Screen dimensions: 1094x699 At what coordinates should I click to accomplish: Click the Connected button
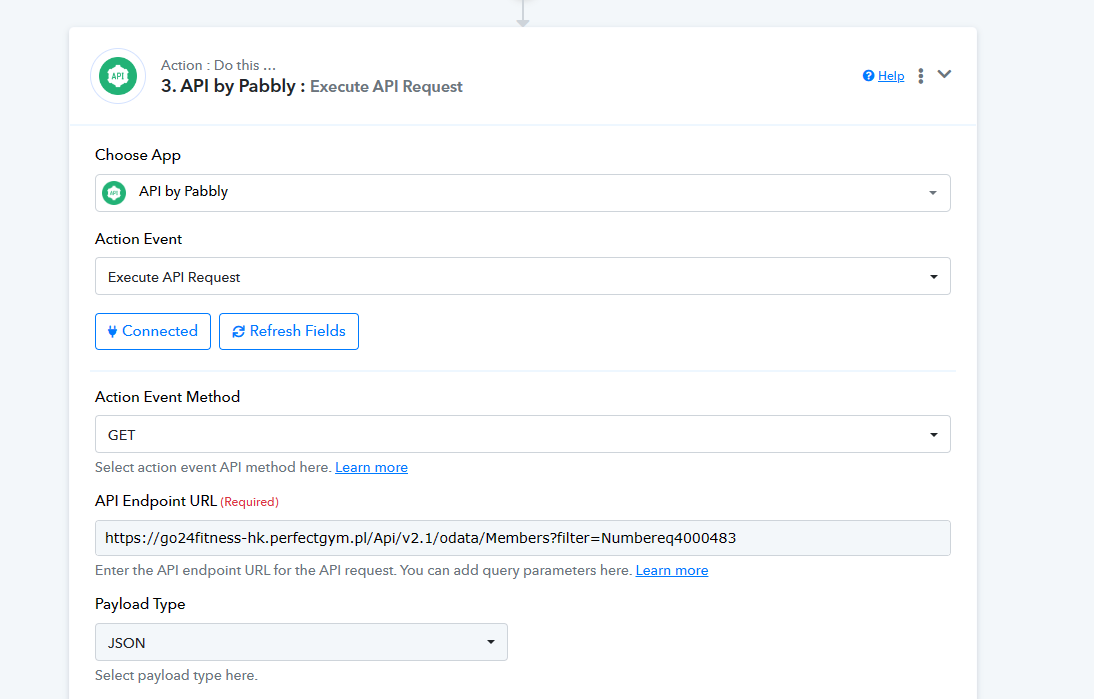[x=153, y=331]
